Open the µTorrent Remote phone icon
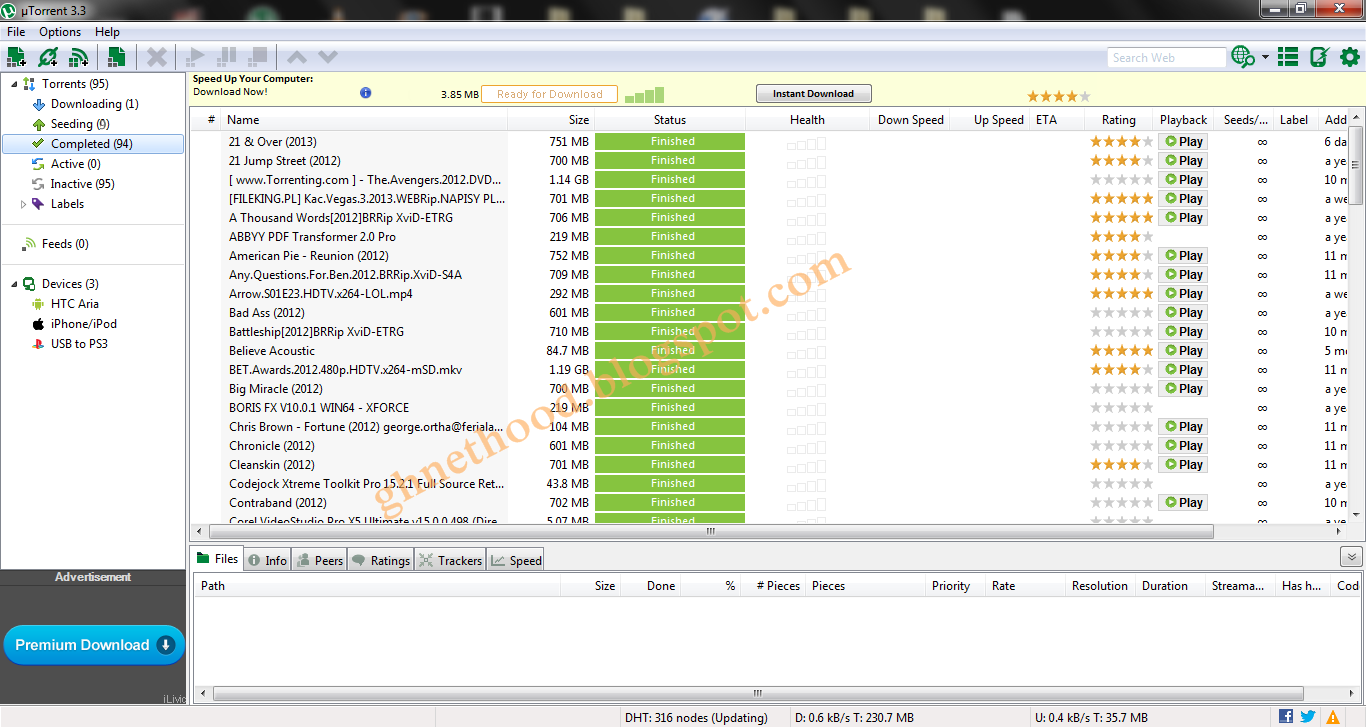 click(1319, 57)
